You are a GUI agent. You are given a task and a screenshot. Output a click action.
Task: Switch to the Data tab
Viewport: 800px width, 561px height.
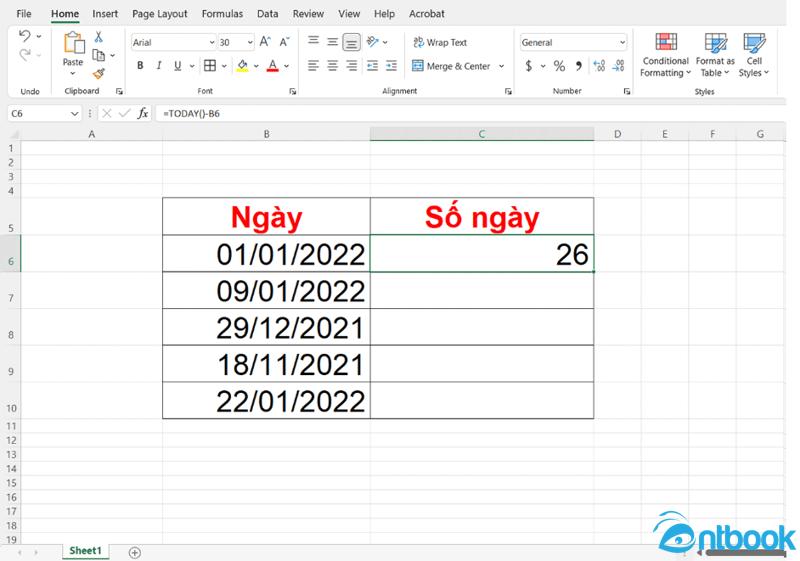click(x=267, y=14)
